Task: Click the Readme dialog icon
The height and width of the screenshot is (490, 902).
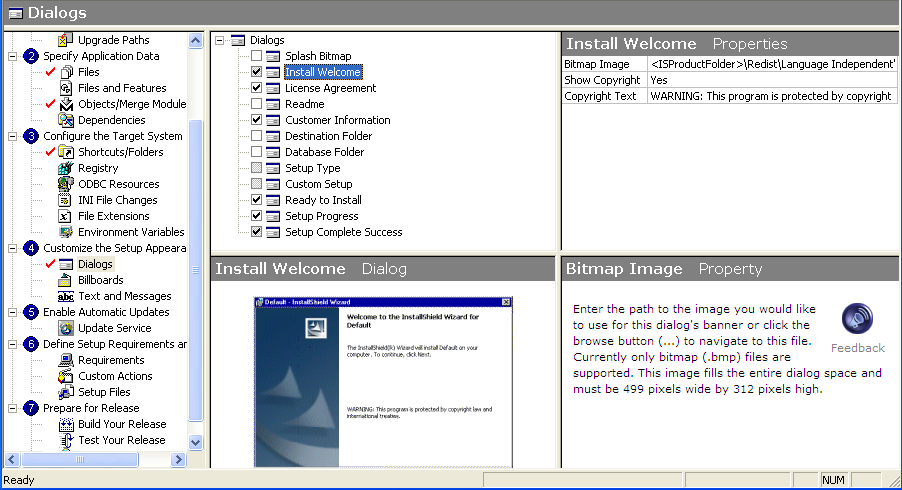Action: pos(273,104)
